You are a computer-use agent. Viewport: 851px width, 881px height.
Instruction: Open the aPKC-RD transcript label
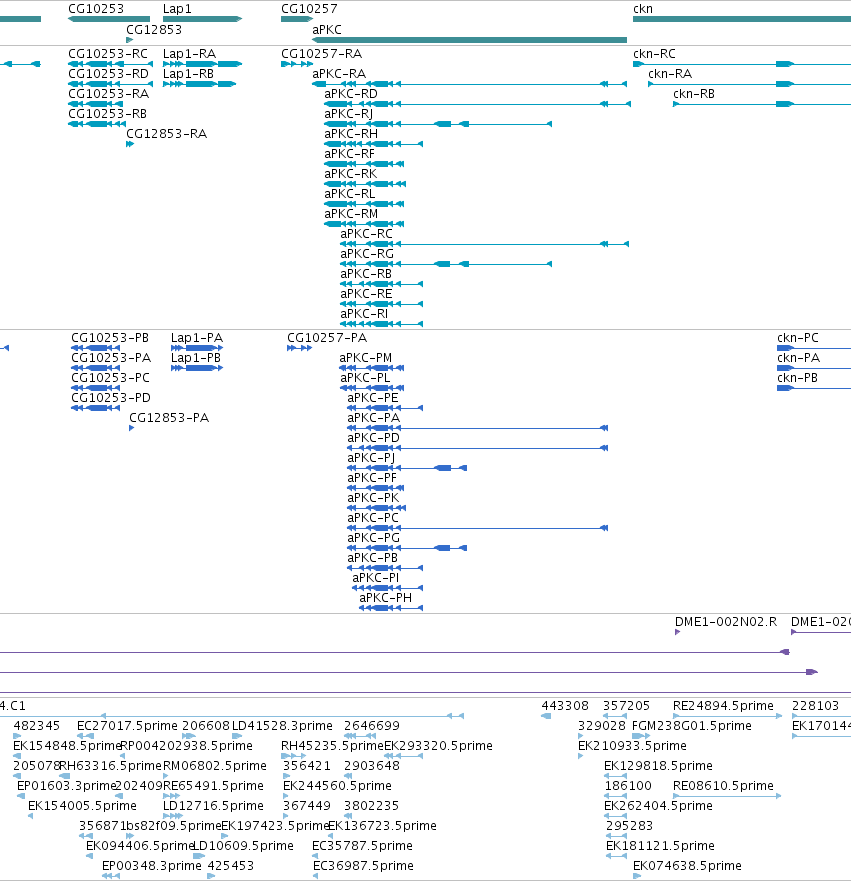tap(351, 94)
